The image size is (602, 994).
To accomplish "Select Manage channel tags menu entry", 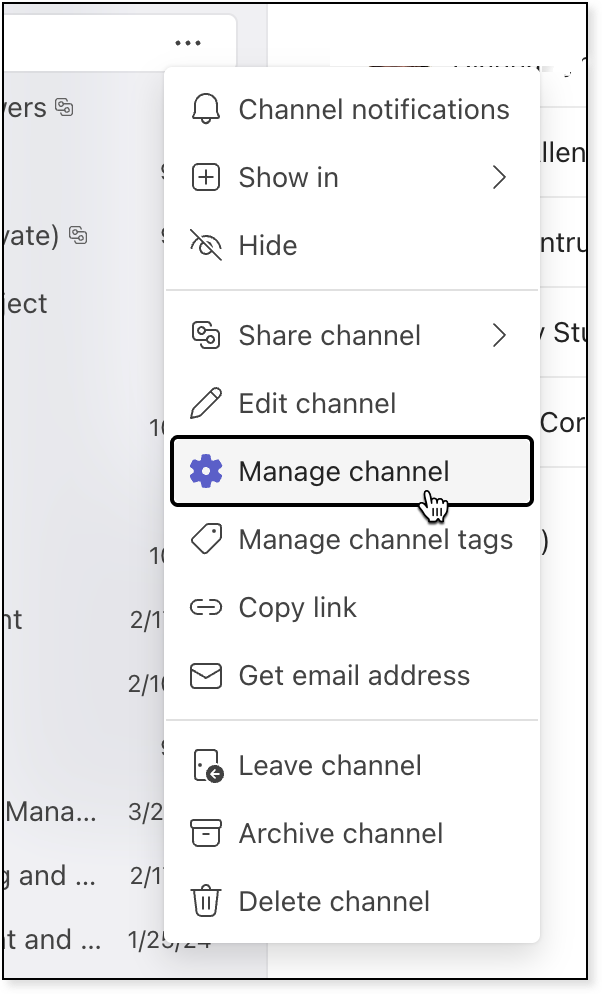I will (375, 540).
